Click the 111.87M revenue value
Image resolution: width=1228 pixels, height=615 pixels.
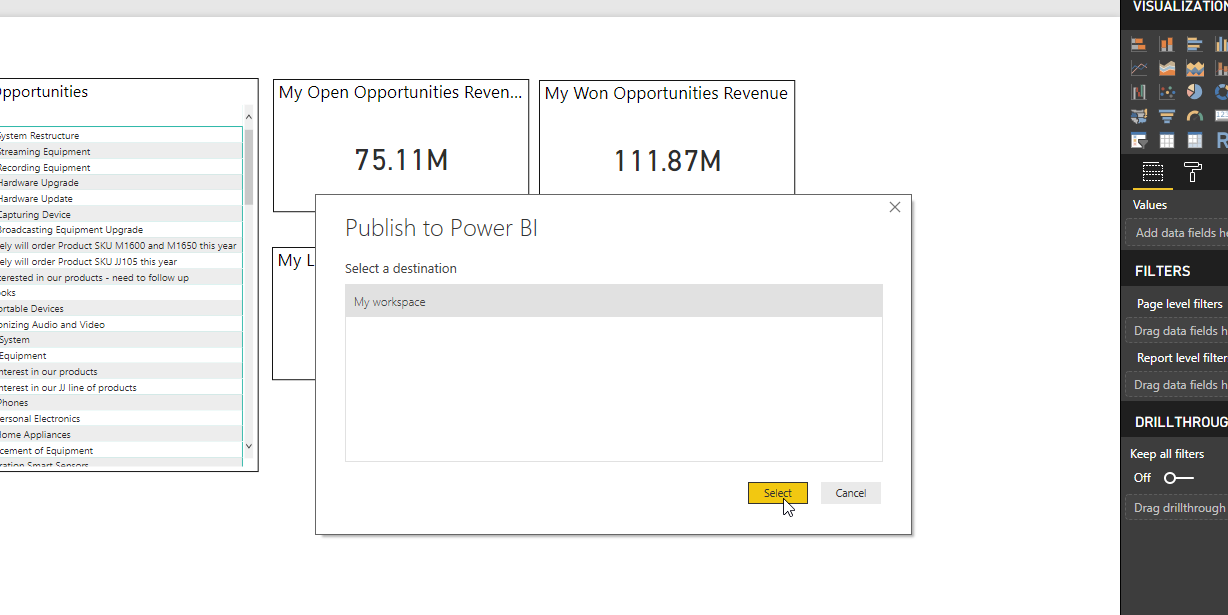tap(667, 160)
